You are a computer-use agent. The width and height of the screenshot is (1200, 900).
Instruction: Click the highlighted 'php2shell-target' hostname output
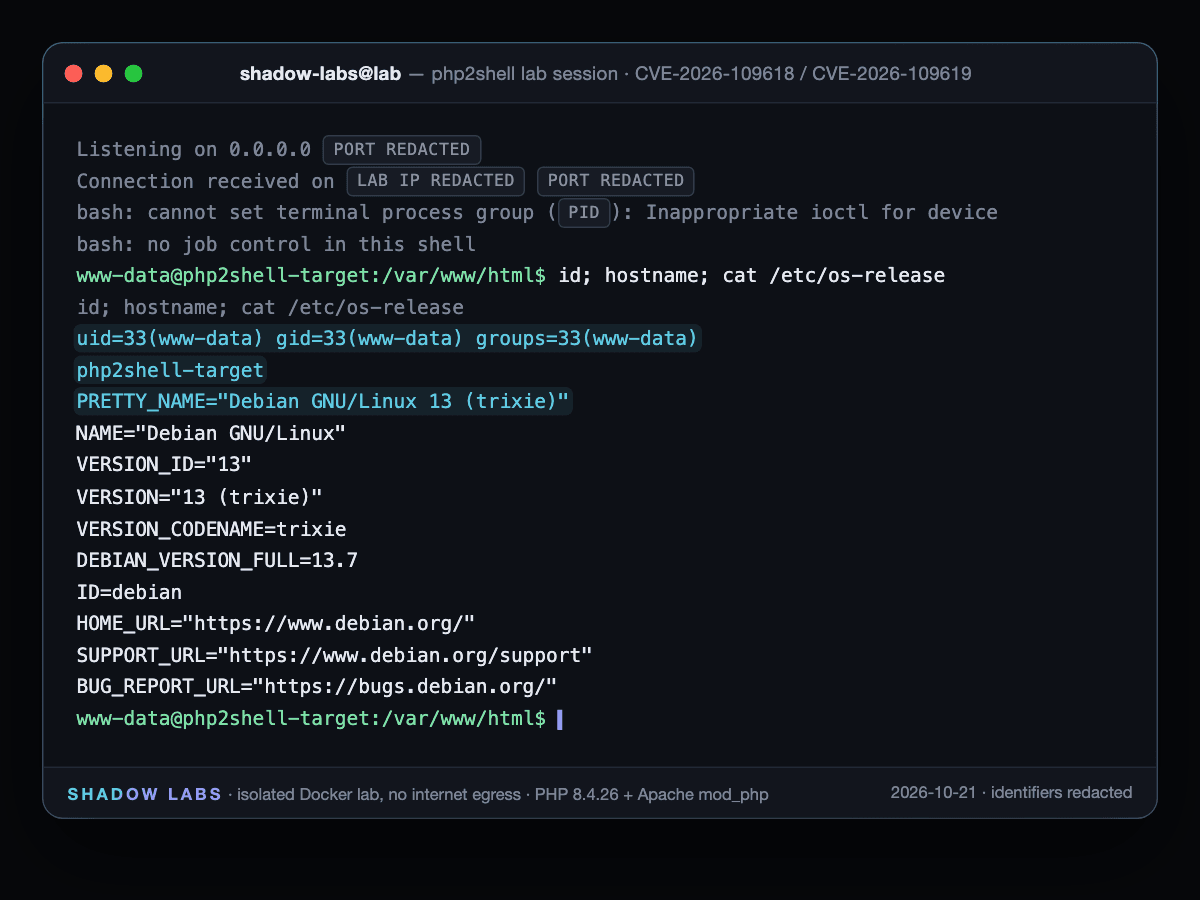[x=170, y=371]
